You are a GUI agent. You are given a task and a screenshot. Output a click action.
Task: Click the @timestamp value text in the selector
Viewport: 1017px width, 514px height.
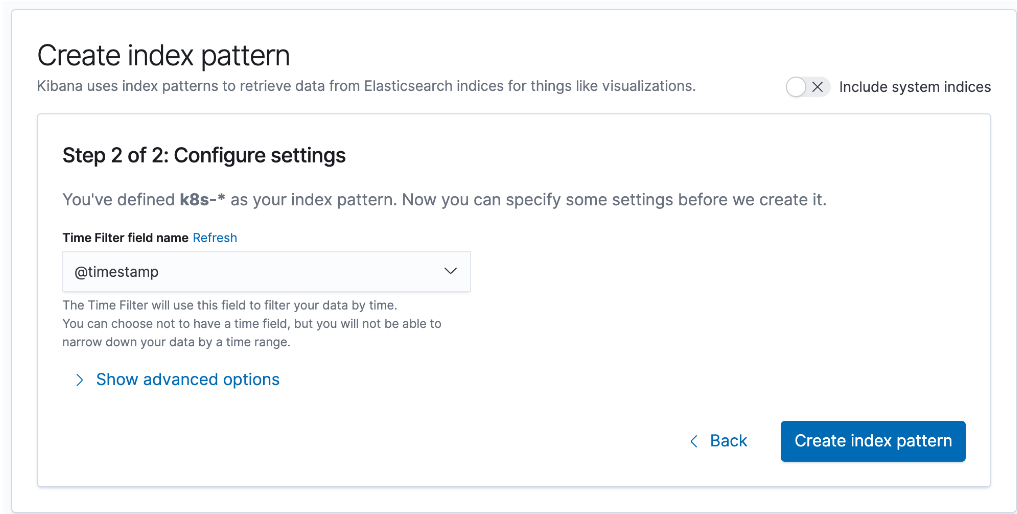click(117, 272)
